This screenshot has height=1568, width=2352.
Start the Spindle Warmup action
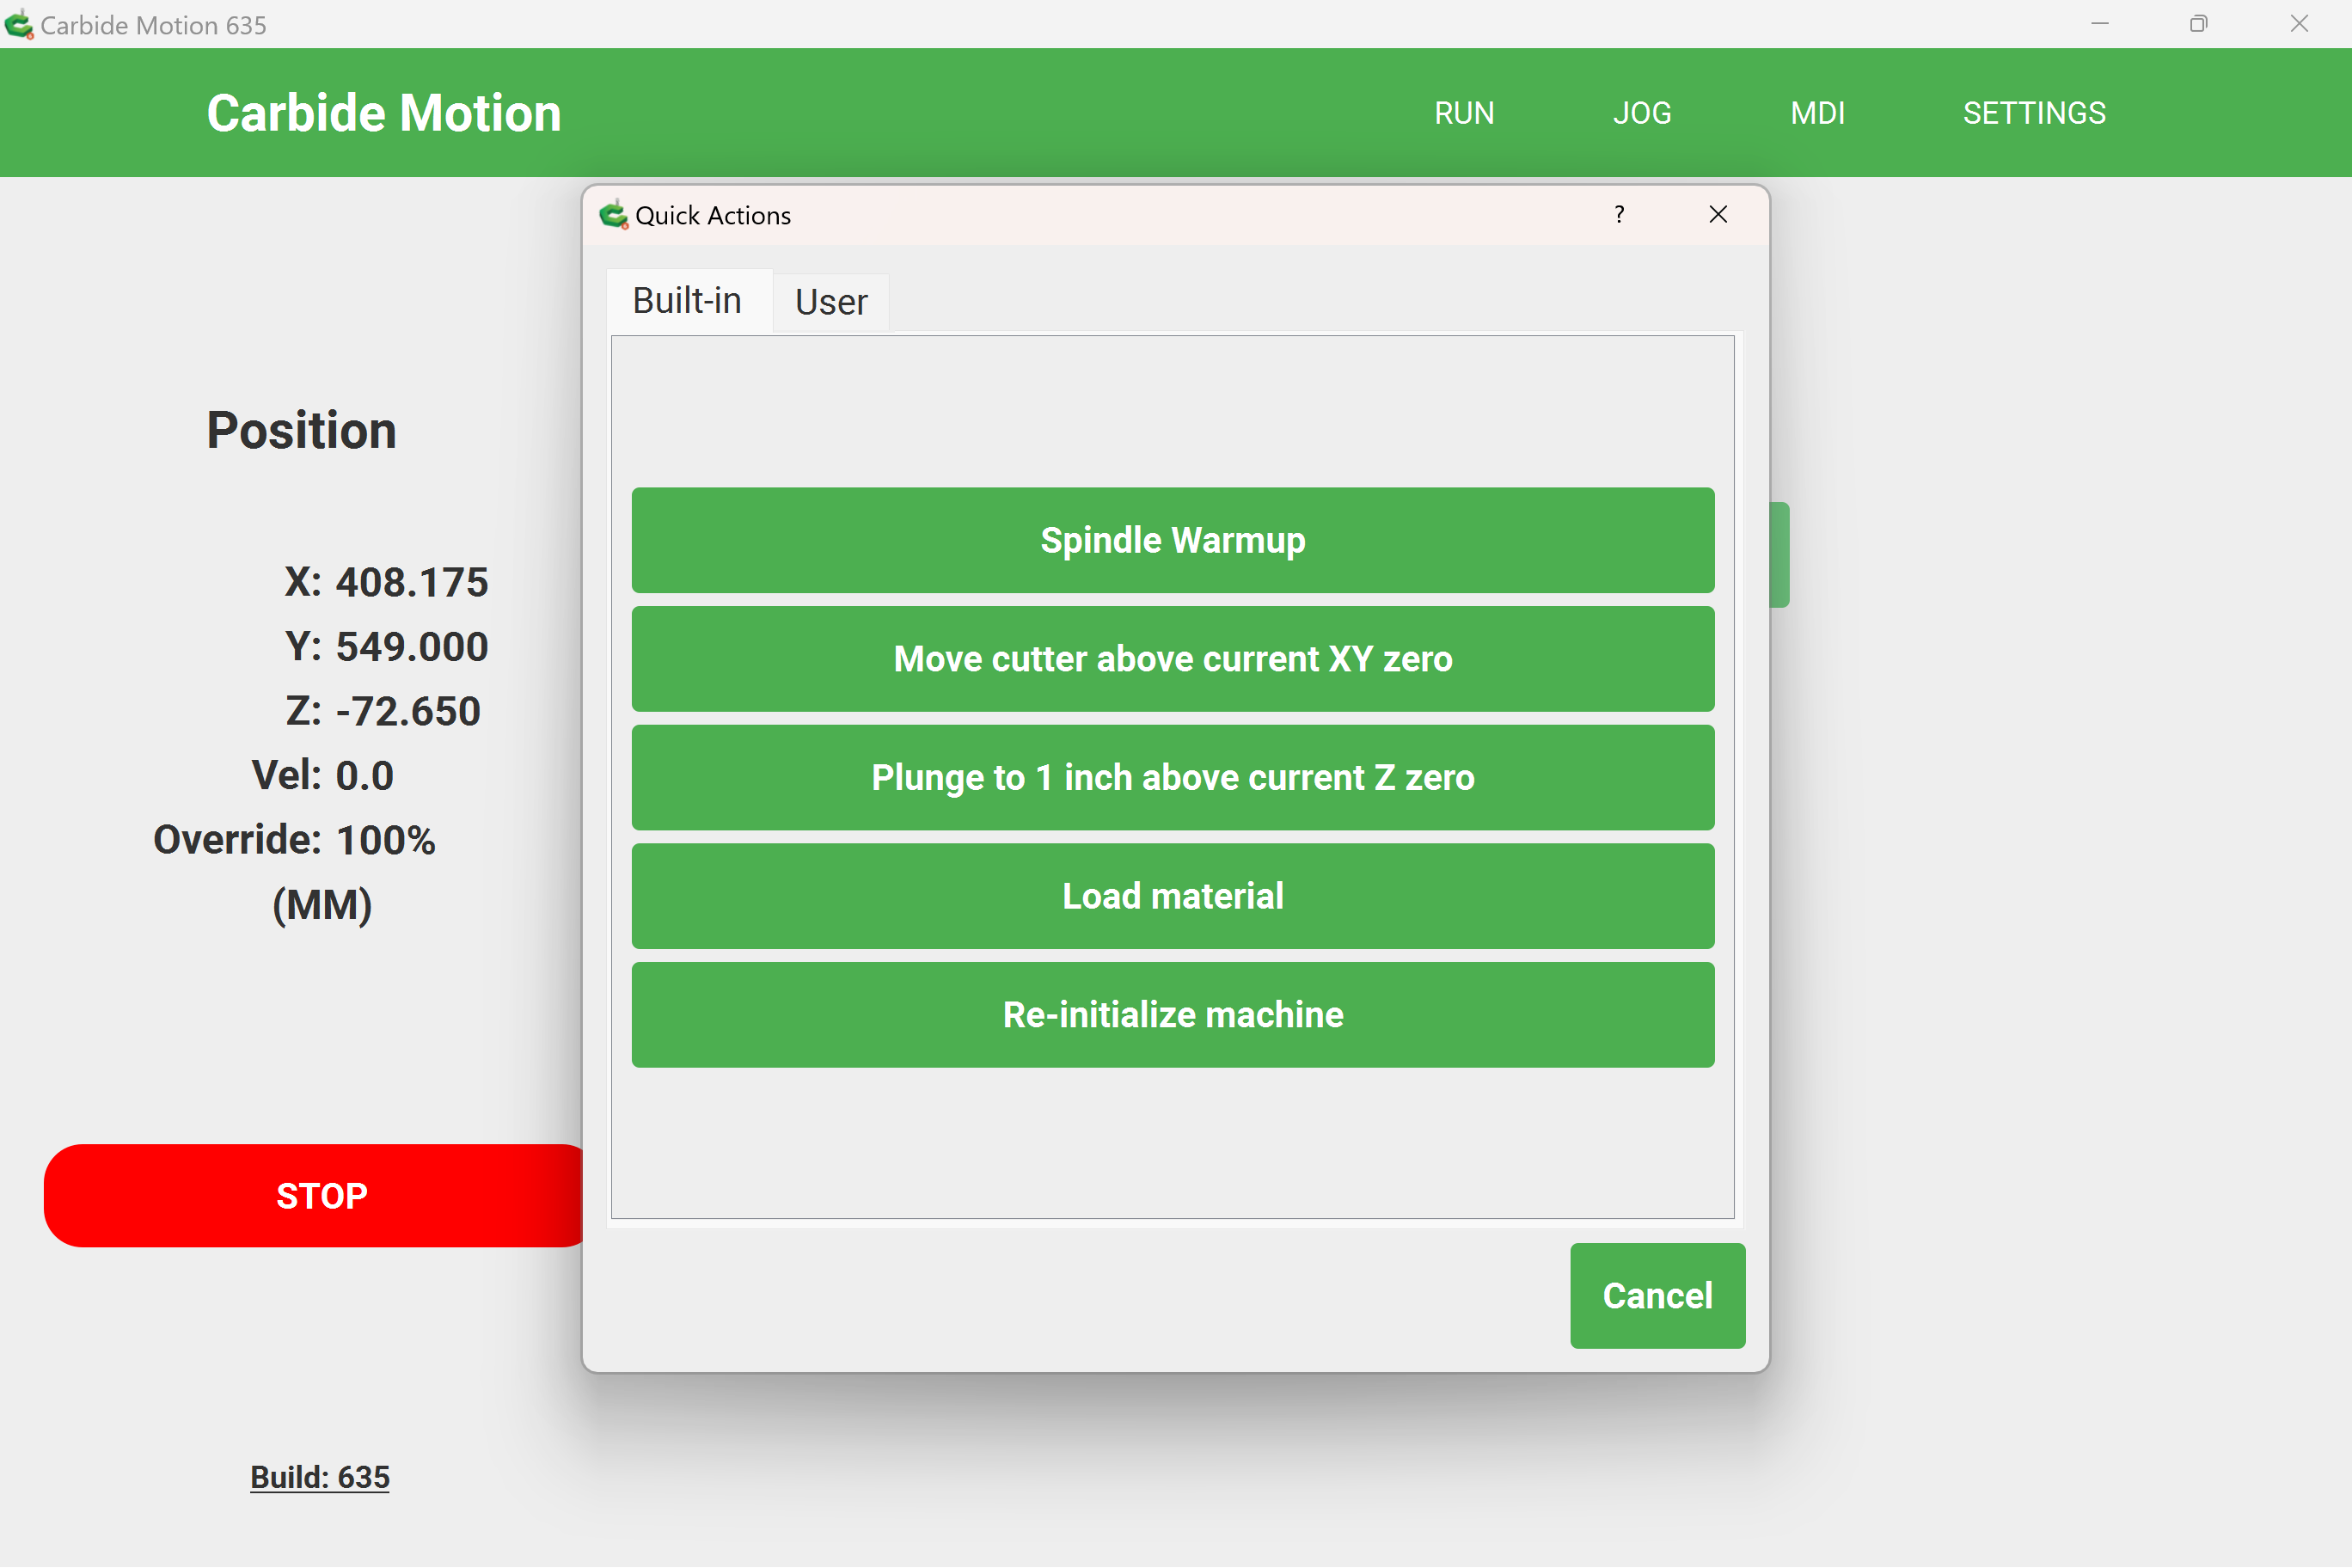pos(1172,540)
